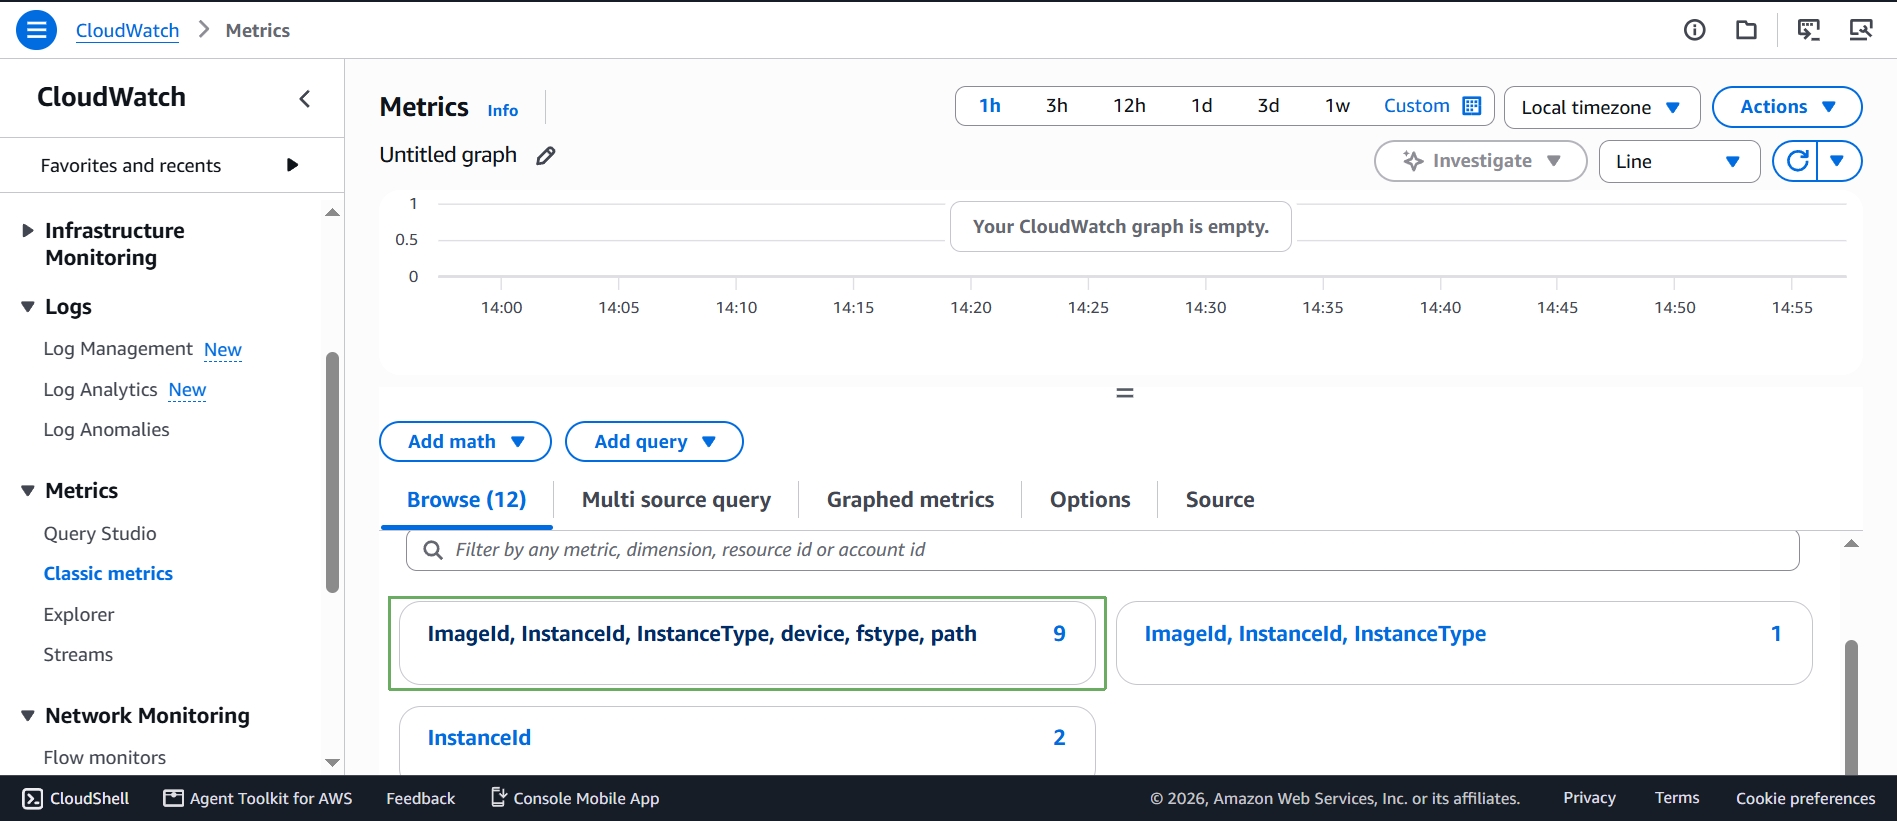Viewport: 1898px width, 821px height.
Task: Click the graph pane resize handle
Action: pyautogui.click(x=1125, y=393)
